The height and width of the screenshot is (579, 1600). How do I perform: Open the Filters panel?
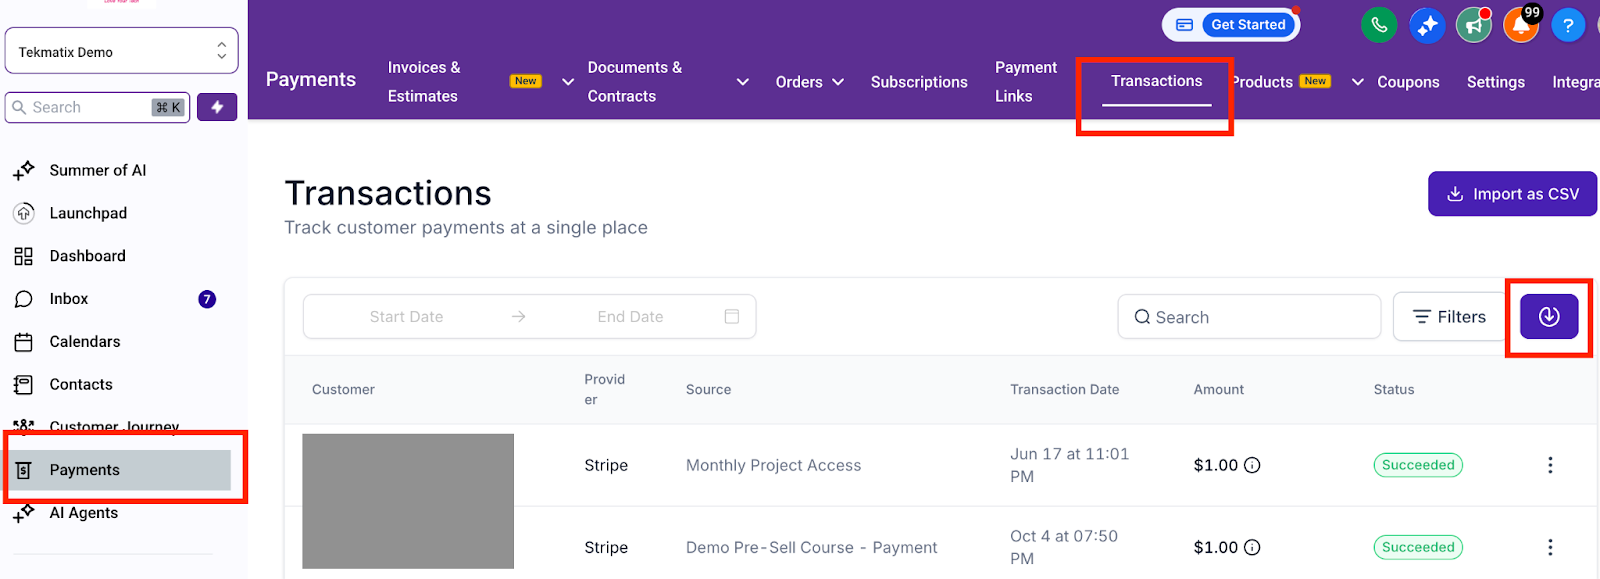tap(1449, 317)
